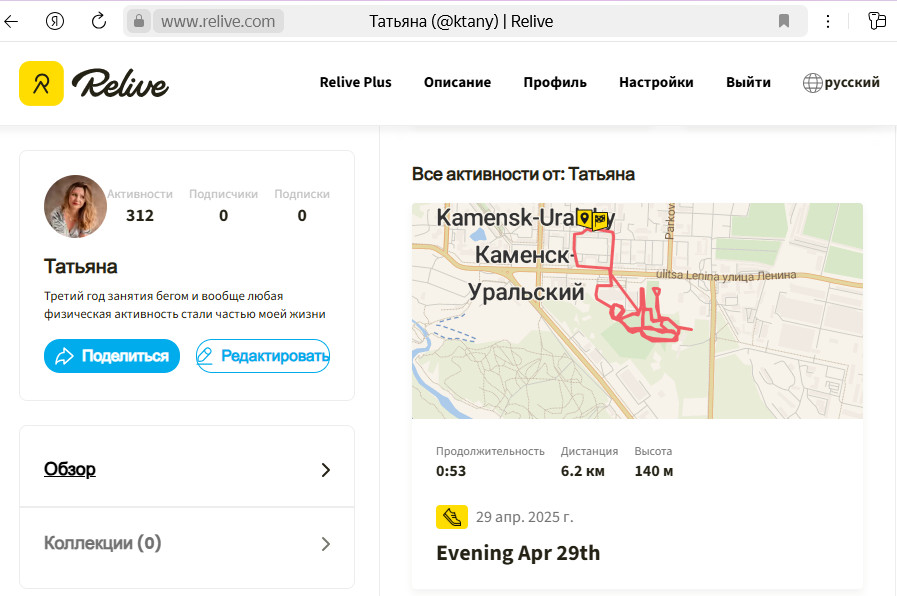Expand Коллекции using its chevron arrow
Screen dimensions: 897x596
coord(326,543)
